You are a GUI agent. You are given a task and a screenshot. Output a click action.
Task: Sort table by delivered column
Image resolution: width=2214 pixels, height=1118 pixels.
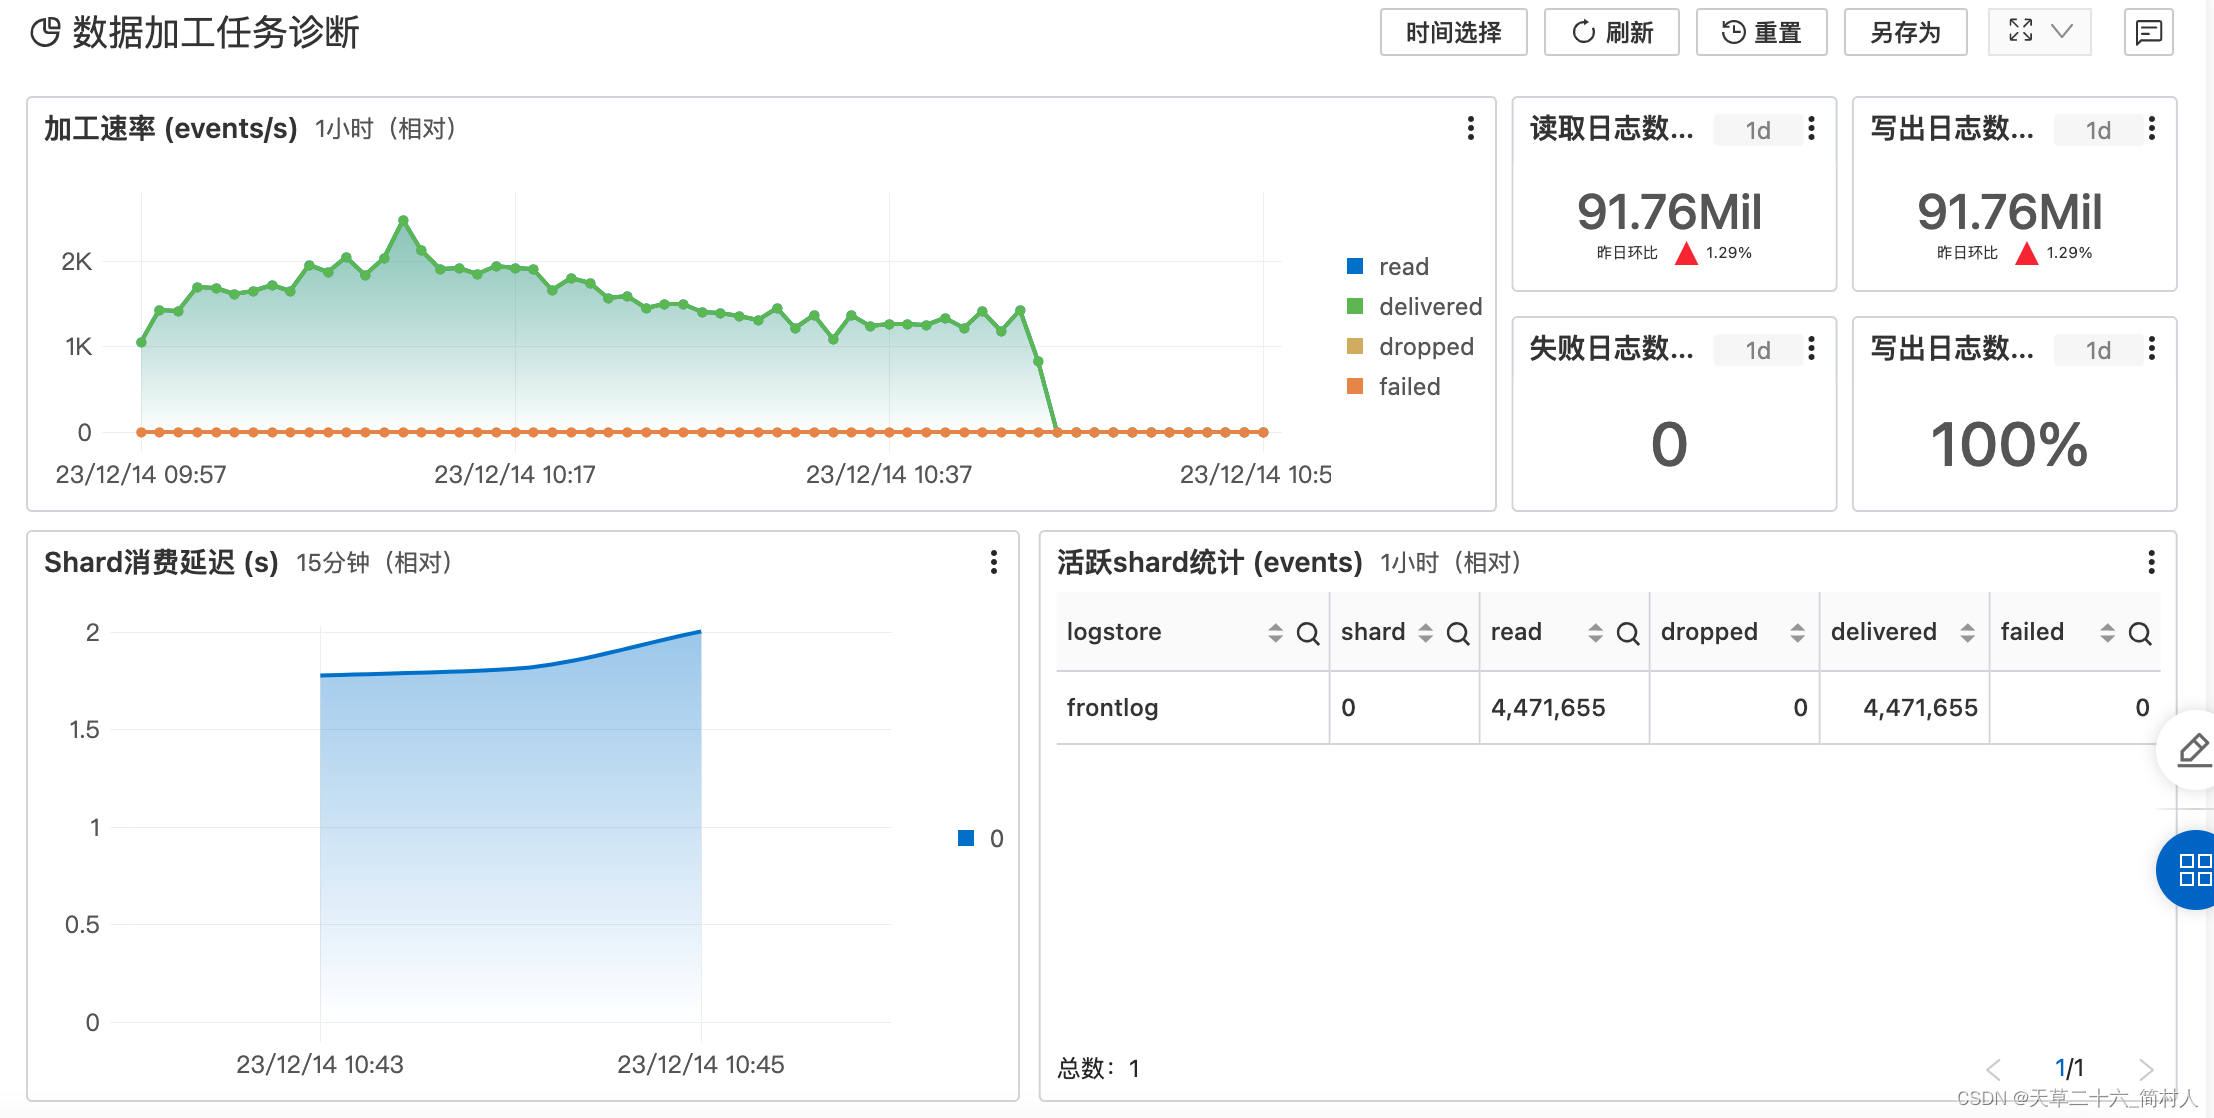point(1967,632)
